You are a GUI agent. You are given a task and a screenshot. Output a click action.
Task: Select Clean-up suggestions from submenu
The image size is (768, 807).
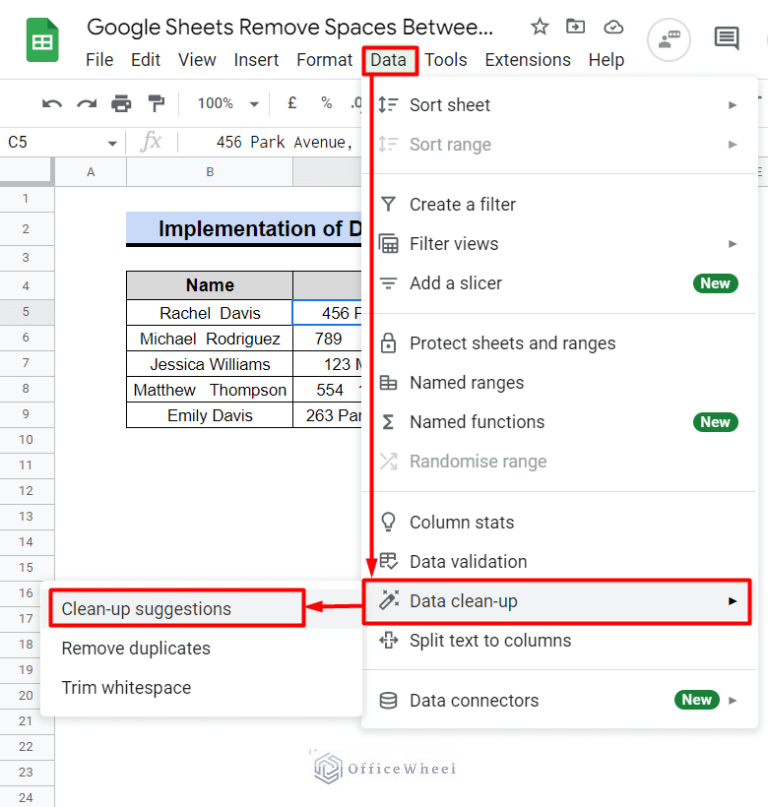click(x=146, y=609)
